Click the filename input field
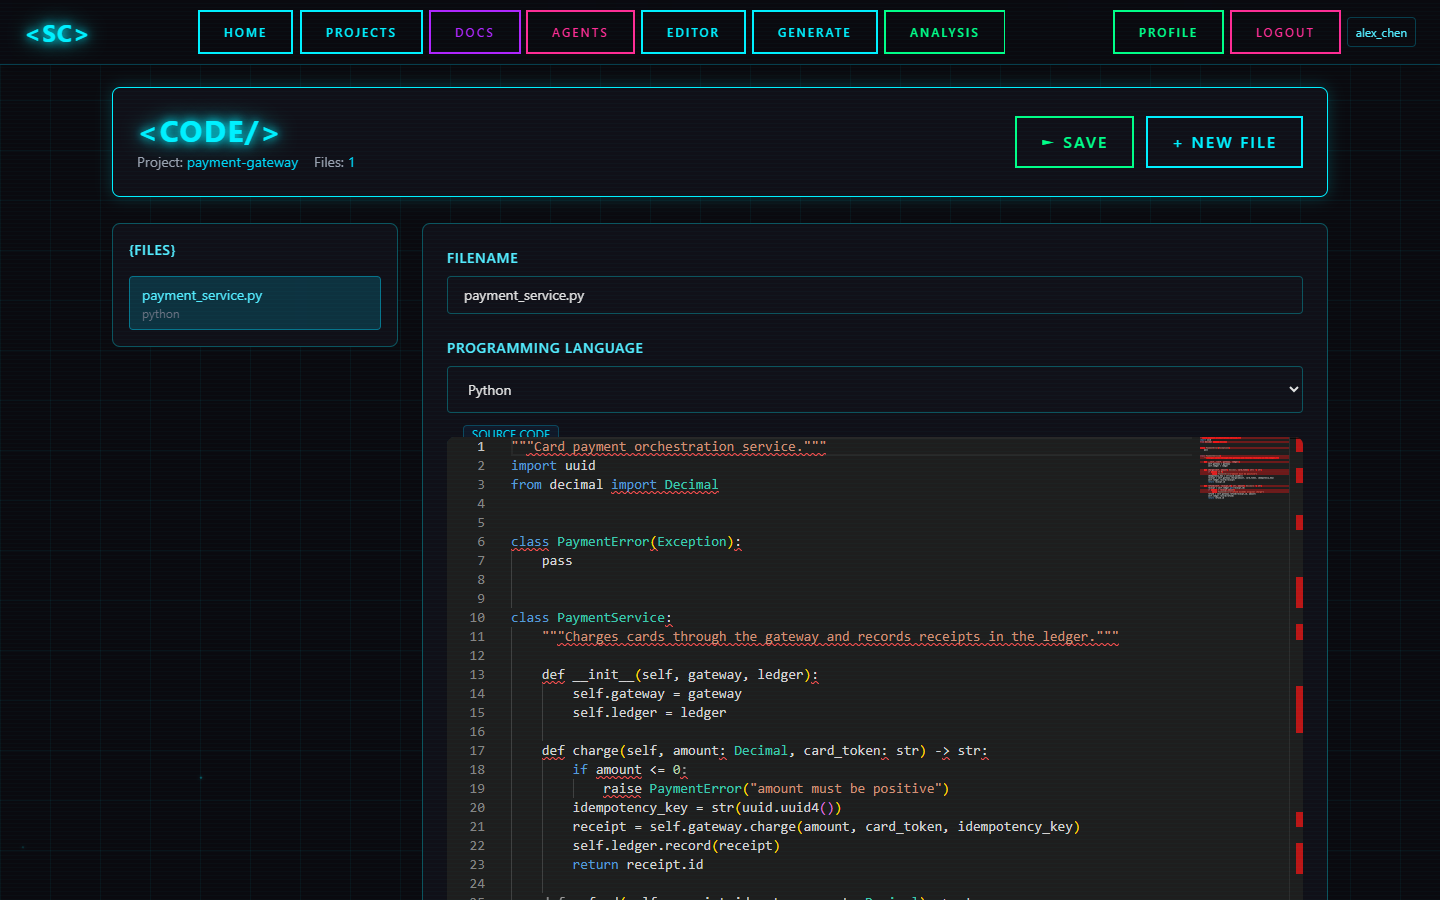Image resolution: width=1440 pixels, height=900 pixels. click(x=875, y=295)
